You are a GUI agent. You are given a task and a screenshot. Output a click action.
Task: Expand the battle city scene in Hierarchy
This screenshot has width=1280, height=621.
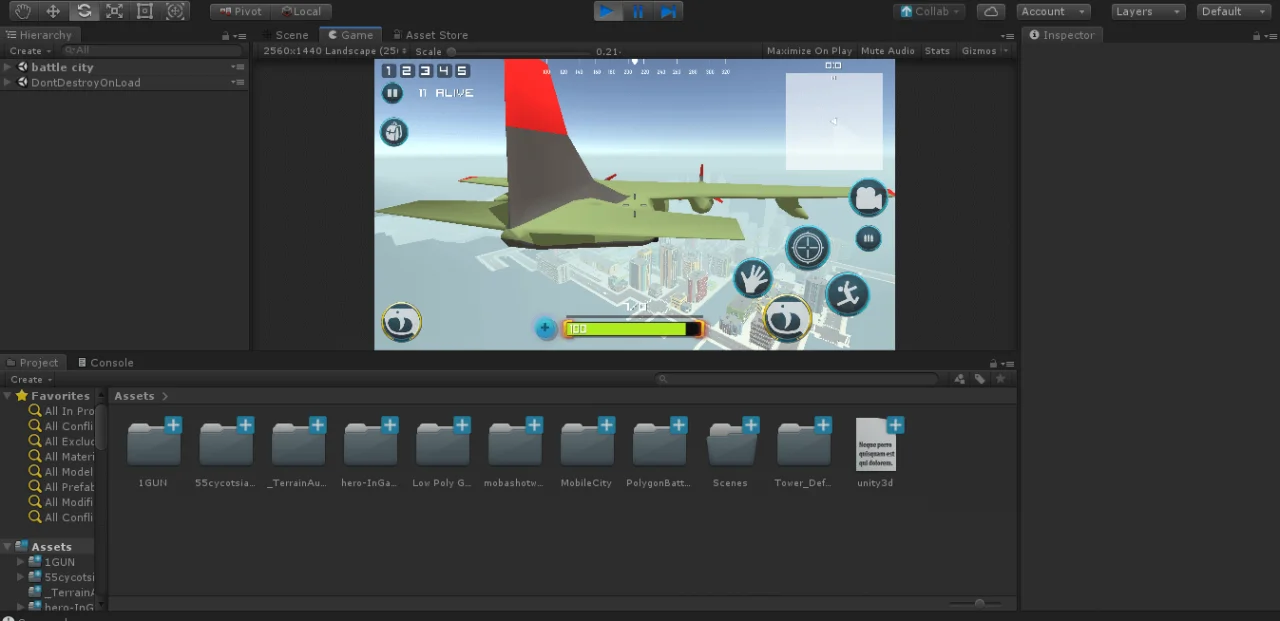(8, 67)
